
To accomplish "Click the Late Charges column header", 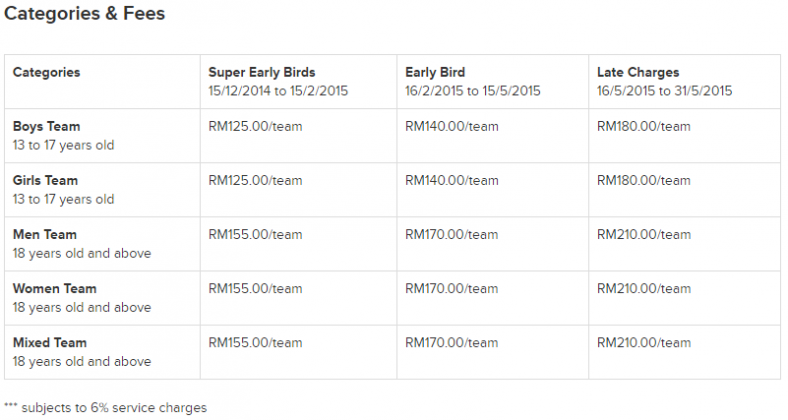I will click(638, 72).
